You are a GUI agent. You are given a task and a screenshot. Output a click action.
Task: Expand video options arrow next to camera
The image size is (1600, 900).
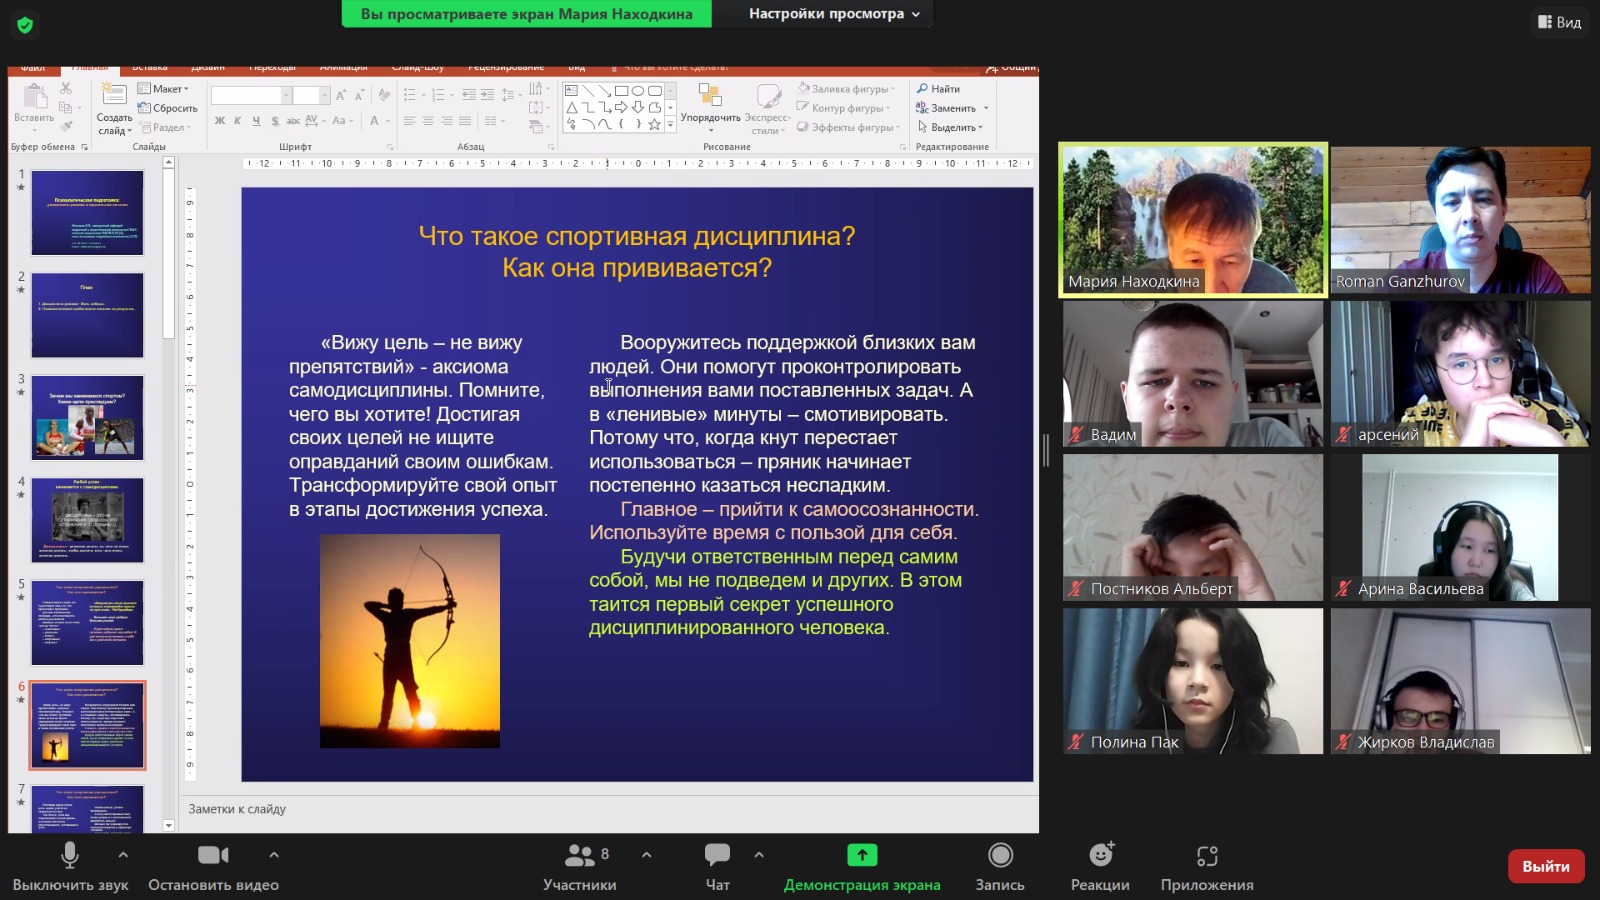pyautogui.click(x=274, y=855)
